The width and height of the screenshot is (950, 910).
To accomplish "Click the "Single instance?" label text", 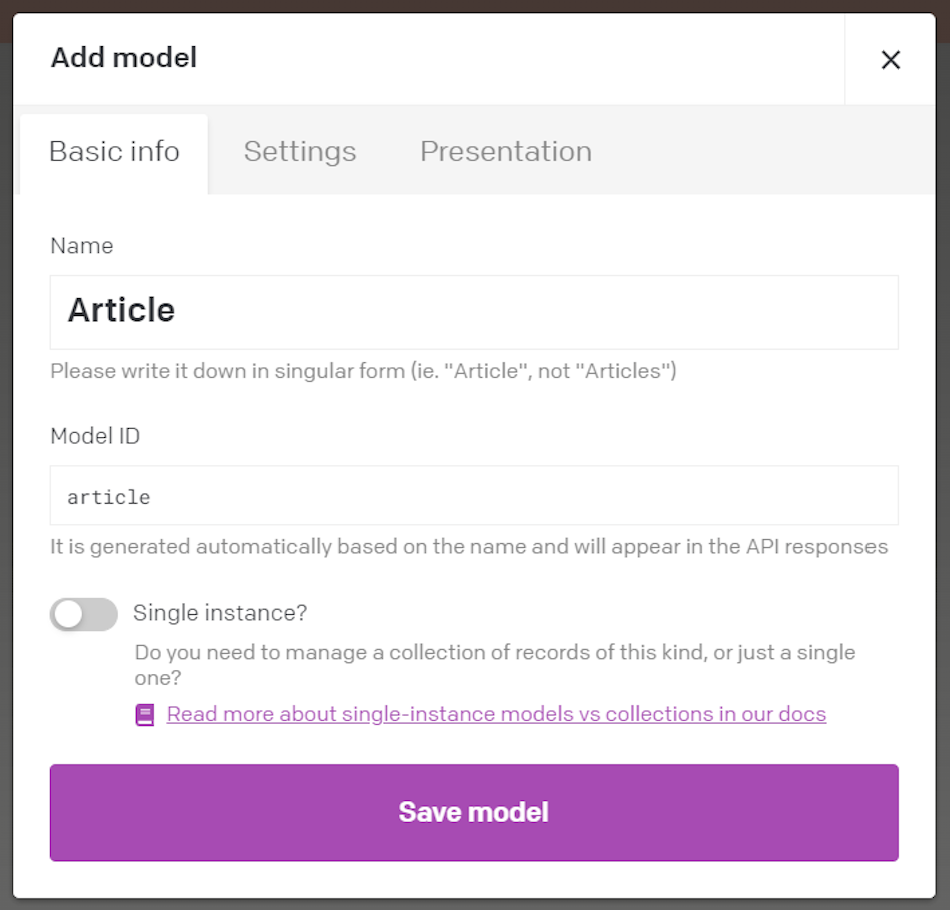I will [x=220, y=612].
